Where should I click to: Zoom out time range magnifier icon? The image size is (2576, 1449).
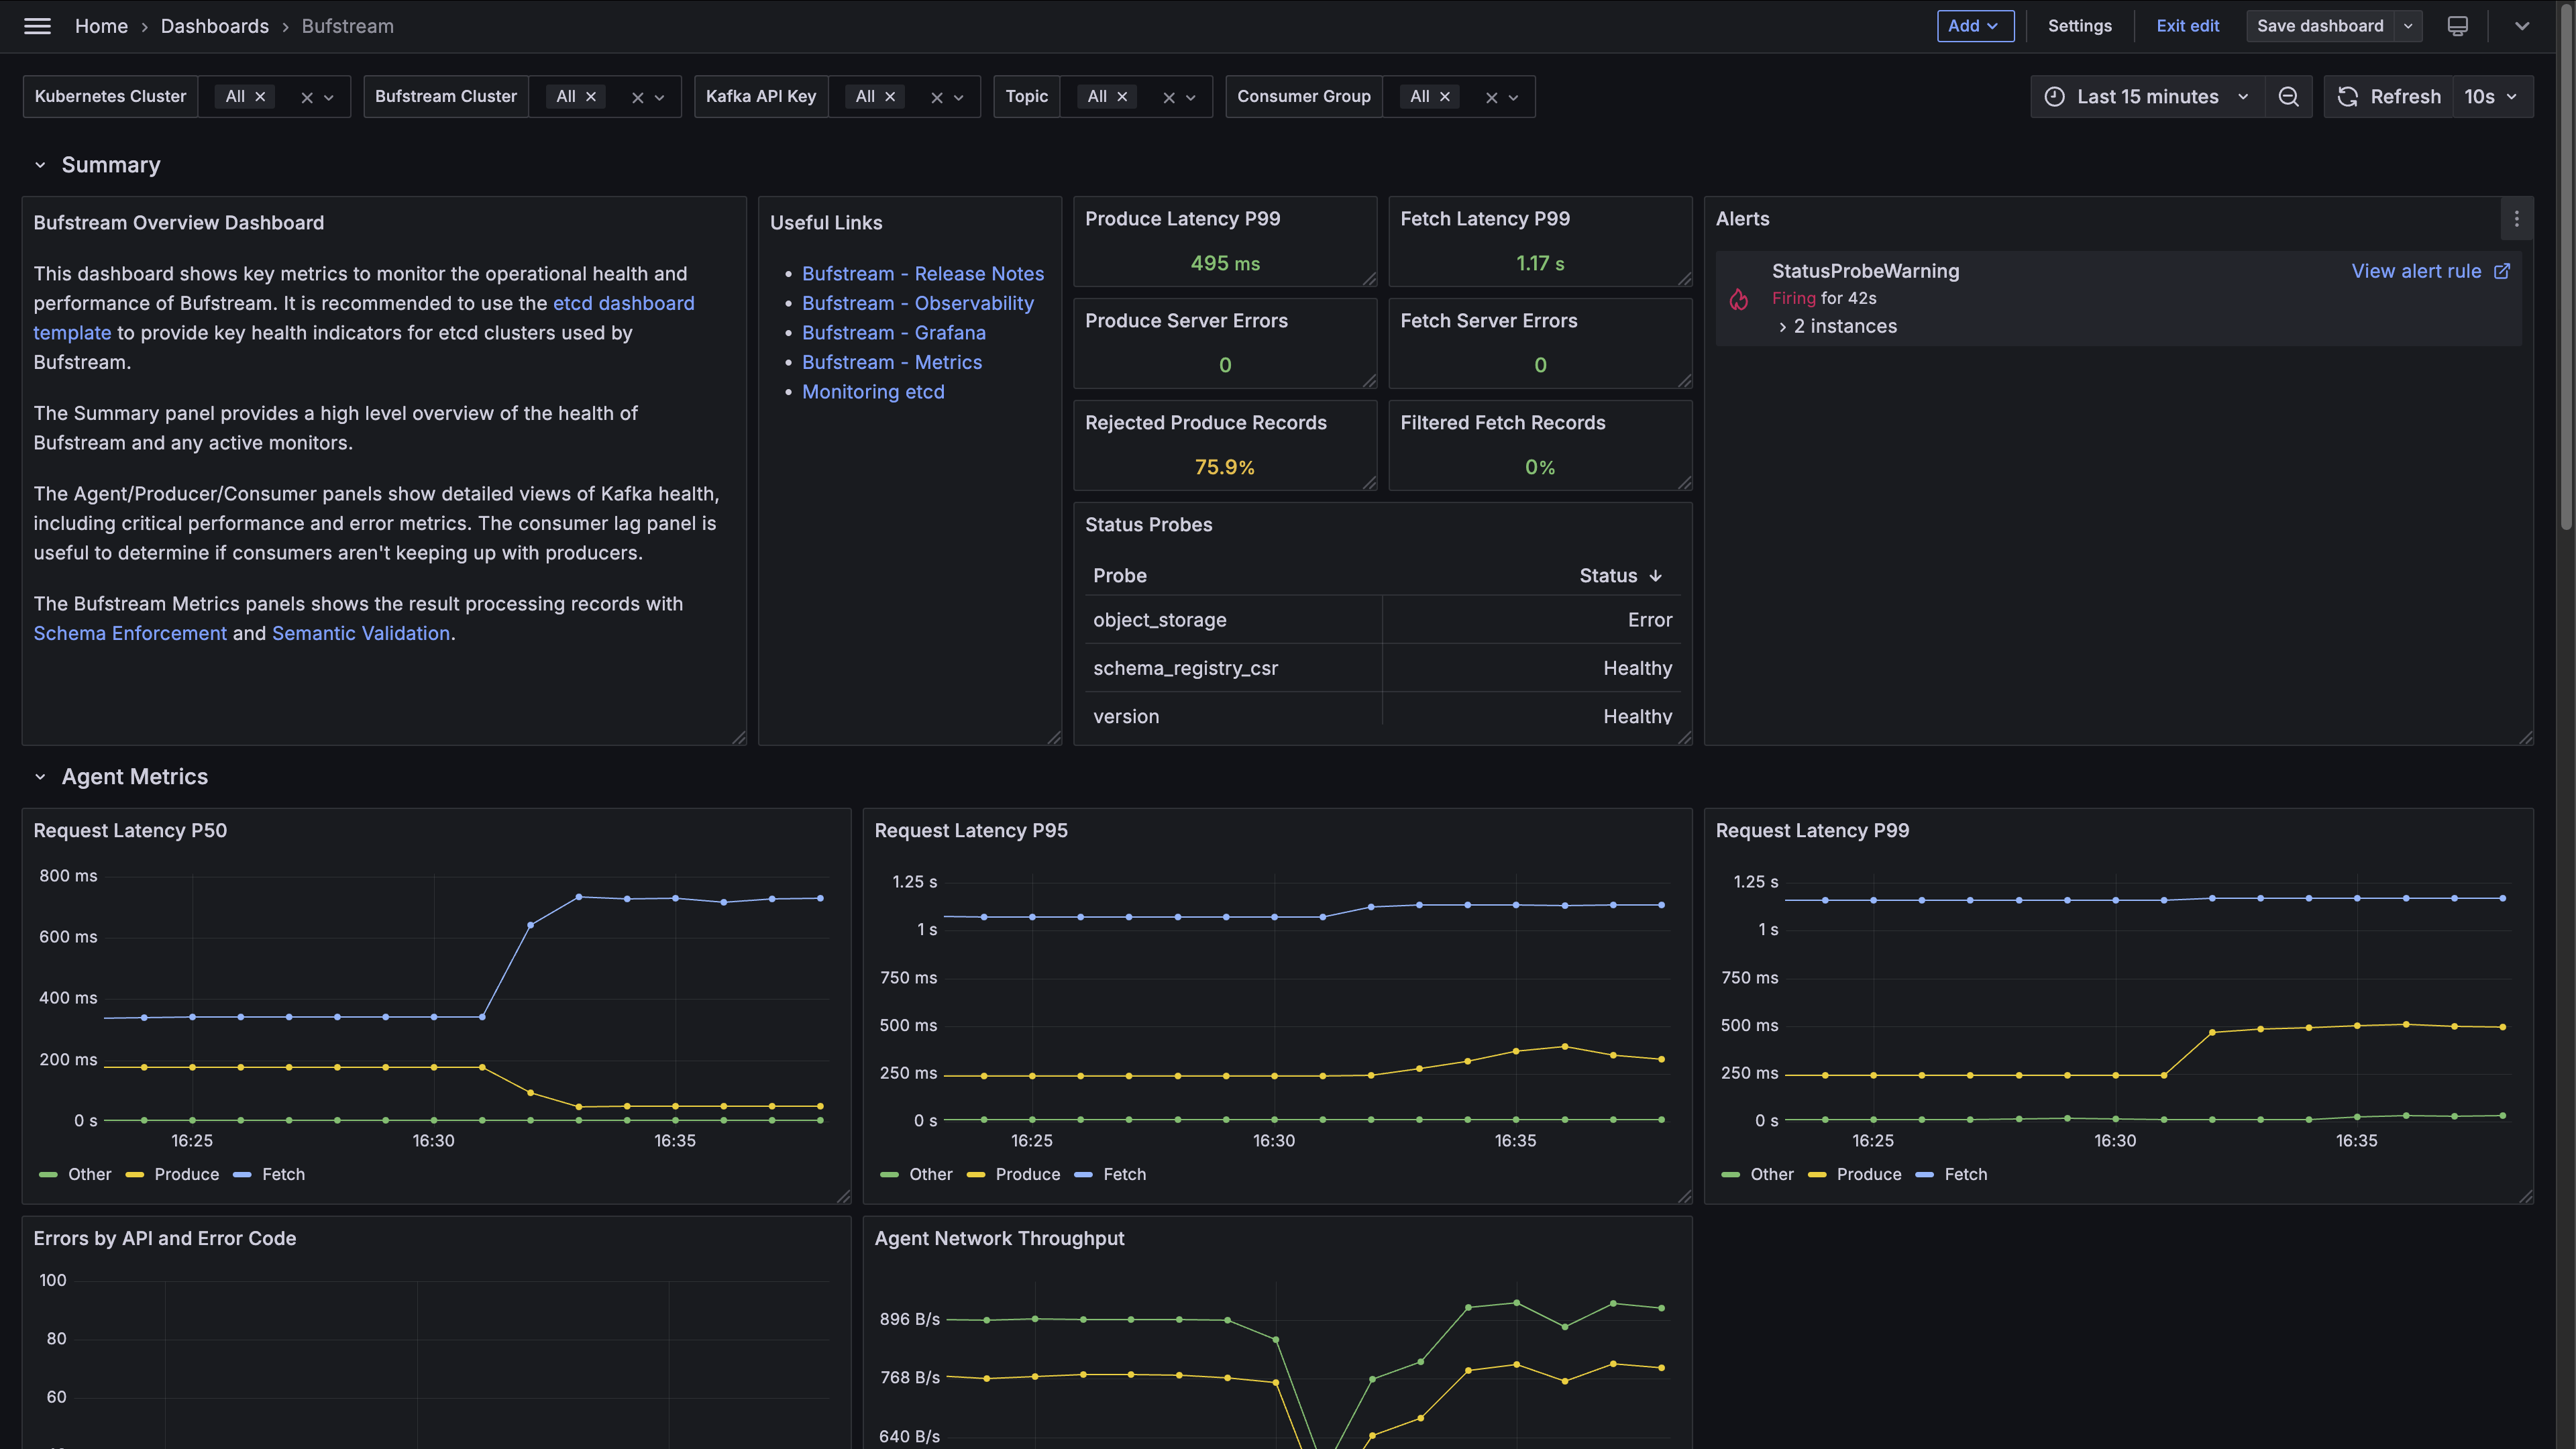pos(2288,96)
